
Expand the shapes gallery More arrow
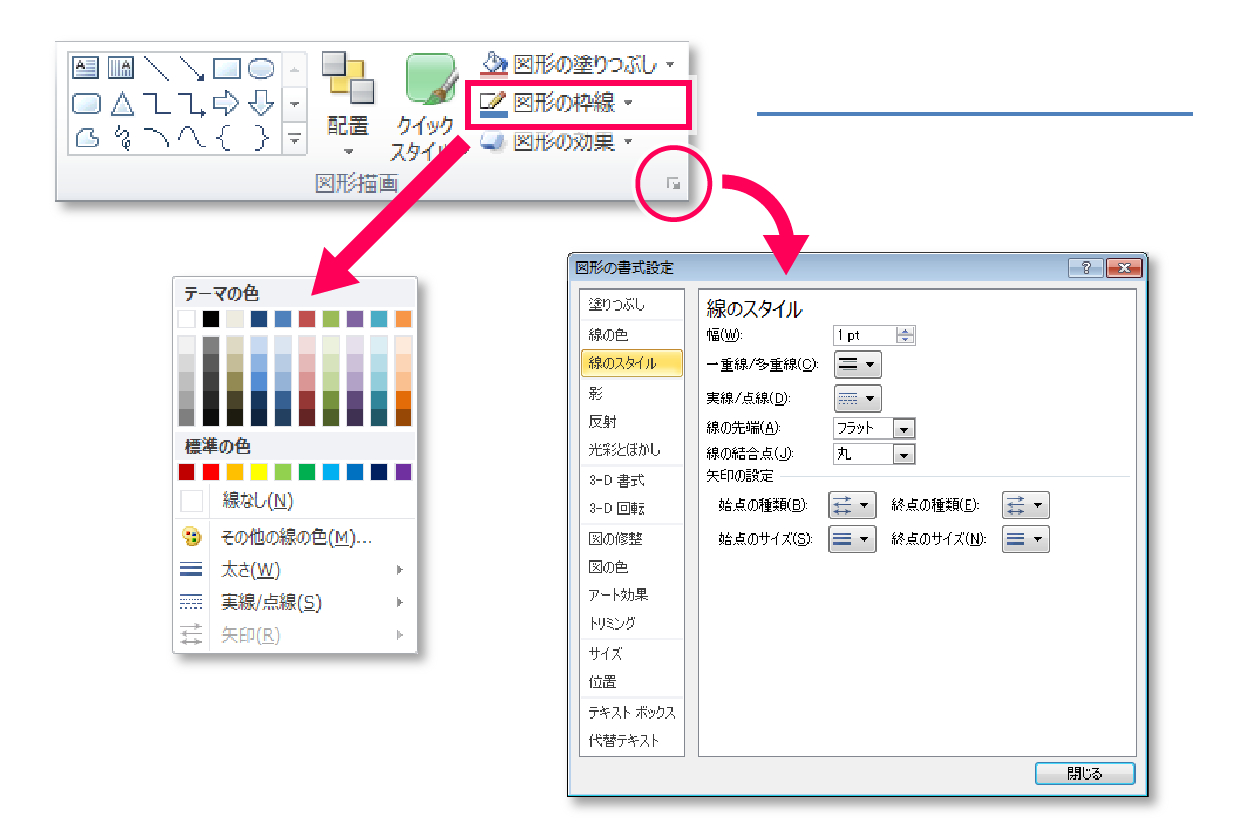point(294,138)
